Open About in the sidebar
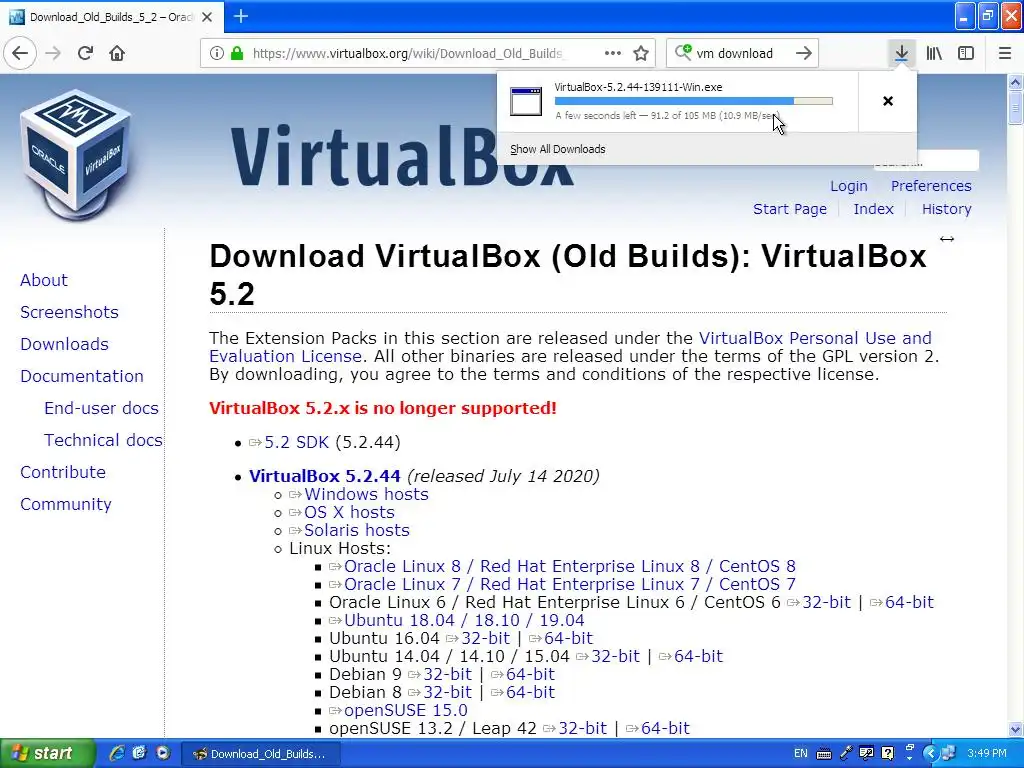Image resolution: width=1024 pixels, height=768 pixels. [44, 280]
